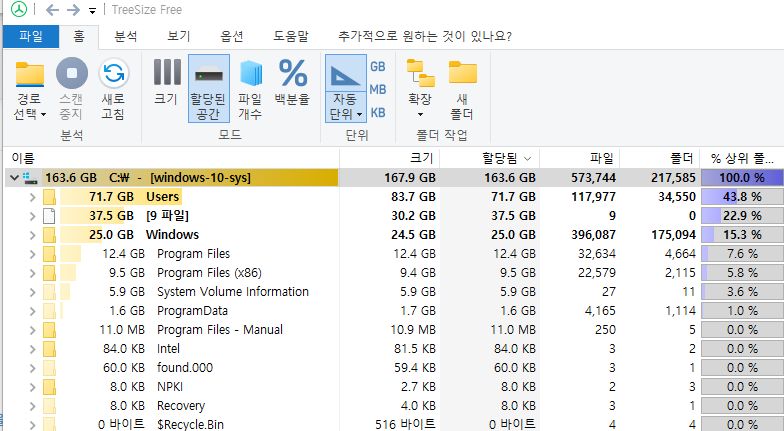Viewport: 784px width, 431px height.
Task: Expand the [9 파일] node
Action: [32, 216]
